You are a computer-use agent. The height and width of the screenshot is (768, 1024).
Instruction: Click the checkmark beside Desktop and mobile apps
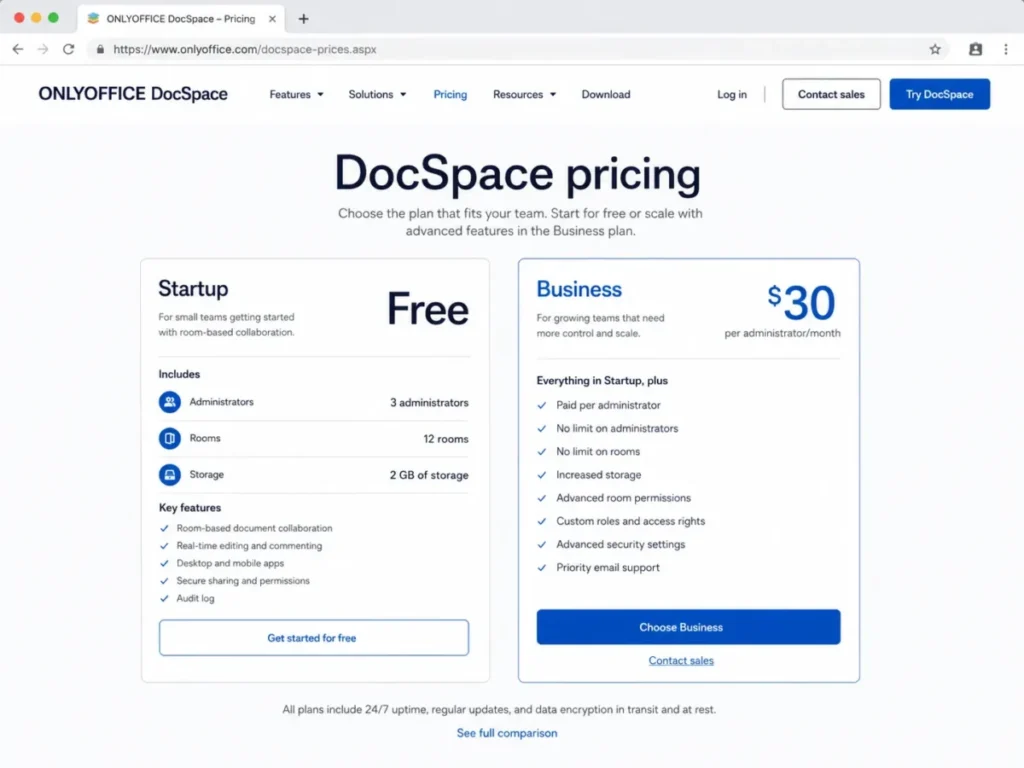pyautogui.click(x=164, y=563)
